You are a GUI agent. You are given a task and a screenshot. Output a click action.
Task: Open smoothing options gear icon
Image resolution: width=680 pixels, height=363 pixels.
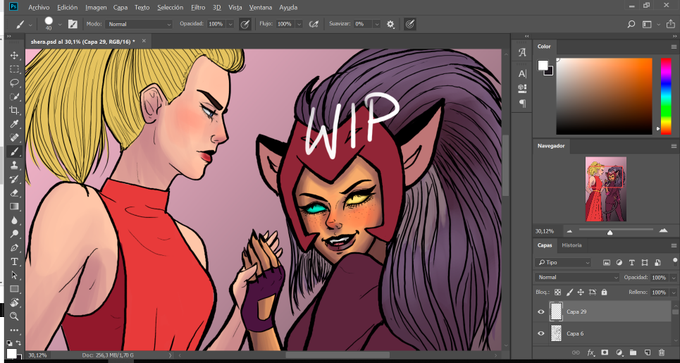390,24
